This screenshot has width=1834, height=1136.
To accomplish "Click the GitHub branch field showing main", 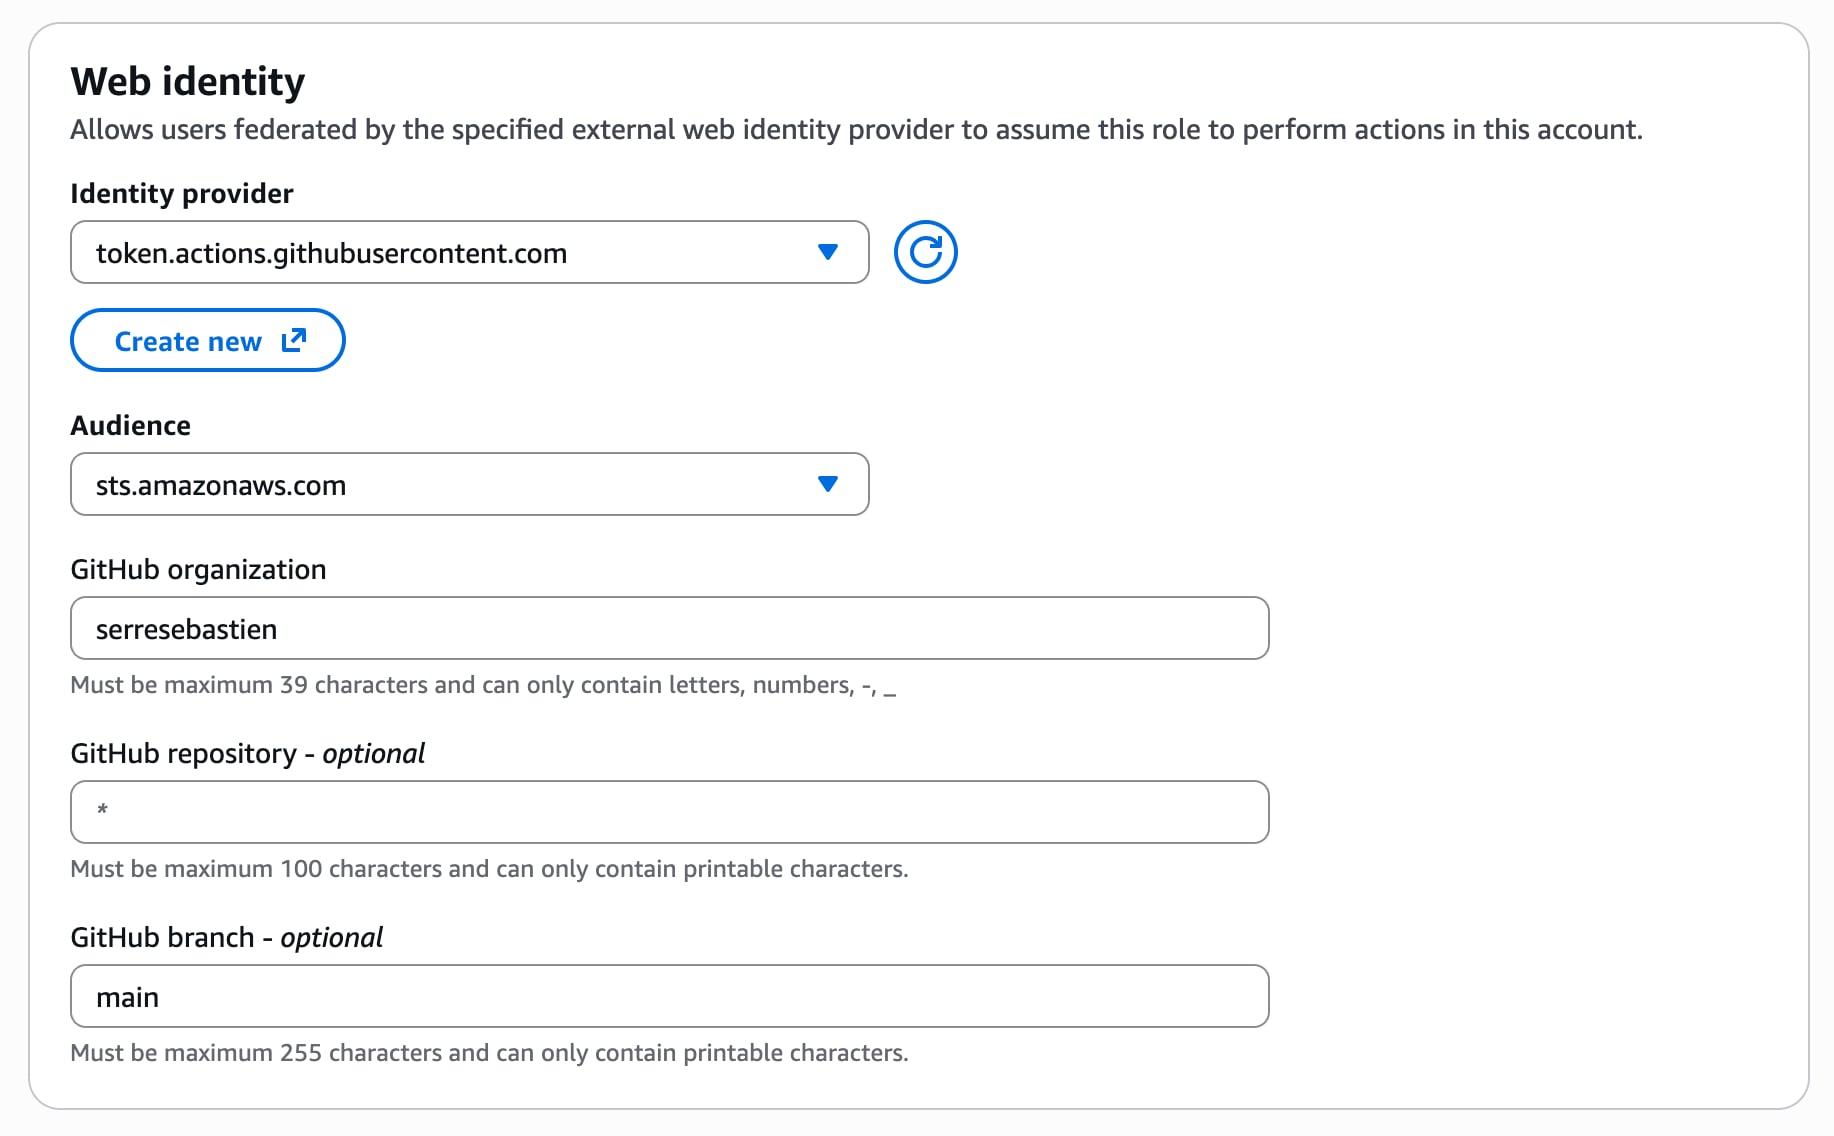I will point(668,996).
